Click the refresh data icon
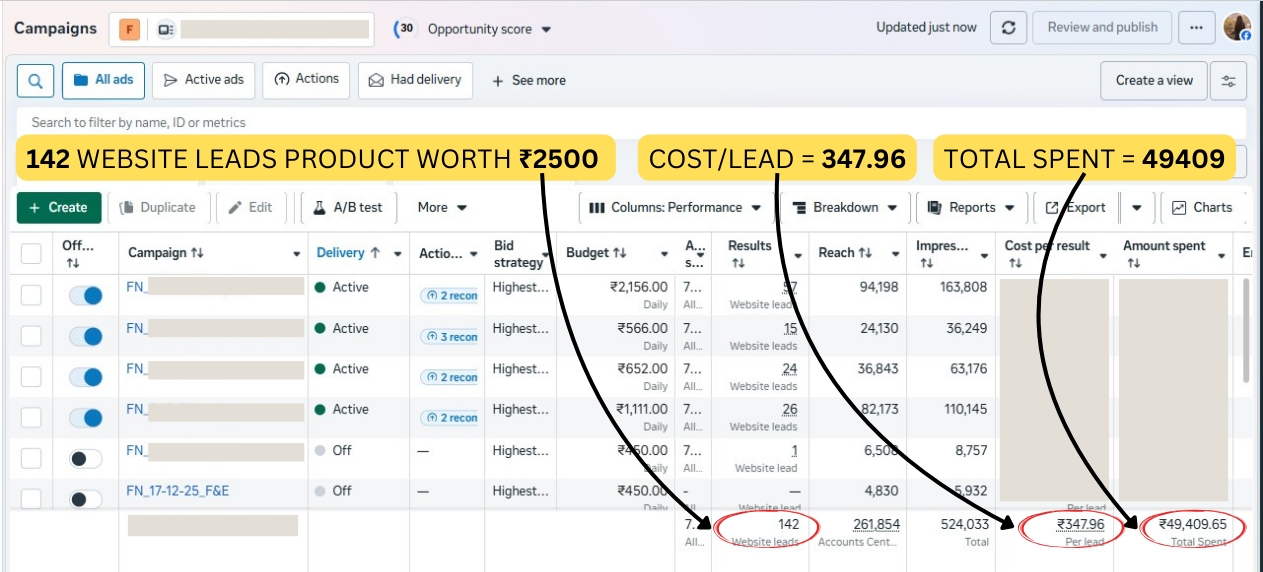 tap(1008, 28)
